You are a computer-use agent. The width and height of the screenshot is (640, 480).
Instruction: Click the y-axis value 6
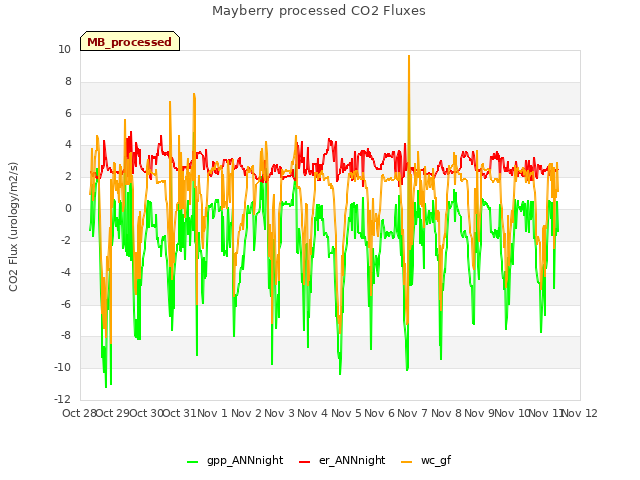[68, 113]
